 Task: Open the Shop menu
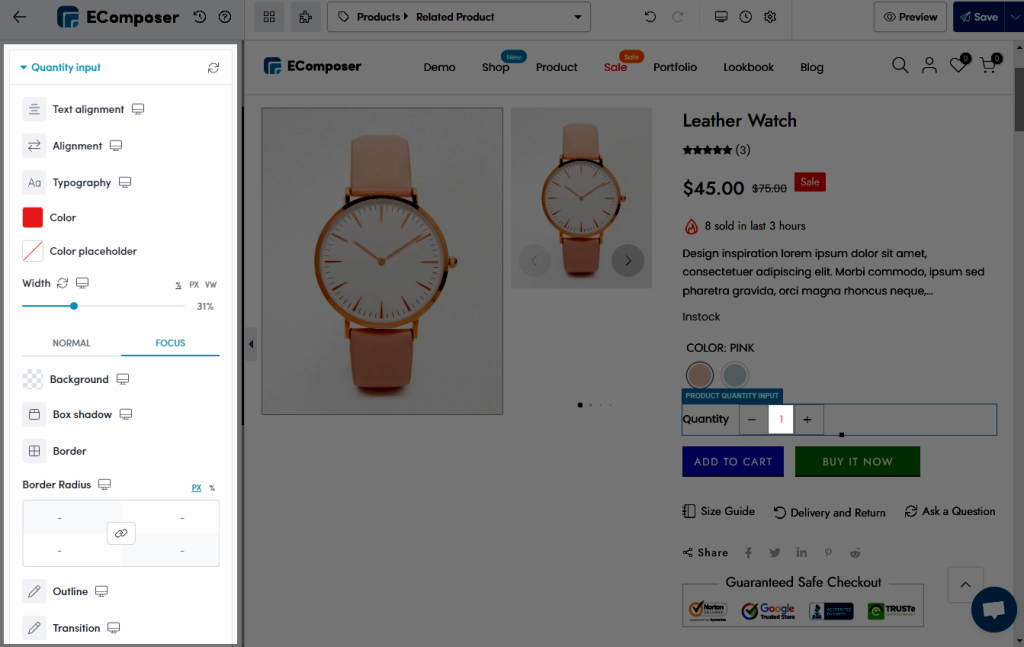(496, 67)
